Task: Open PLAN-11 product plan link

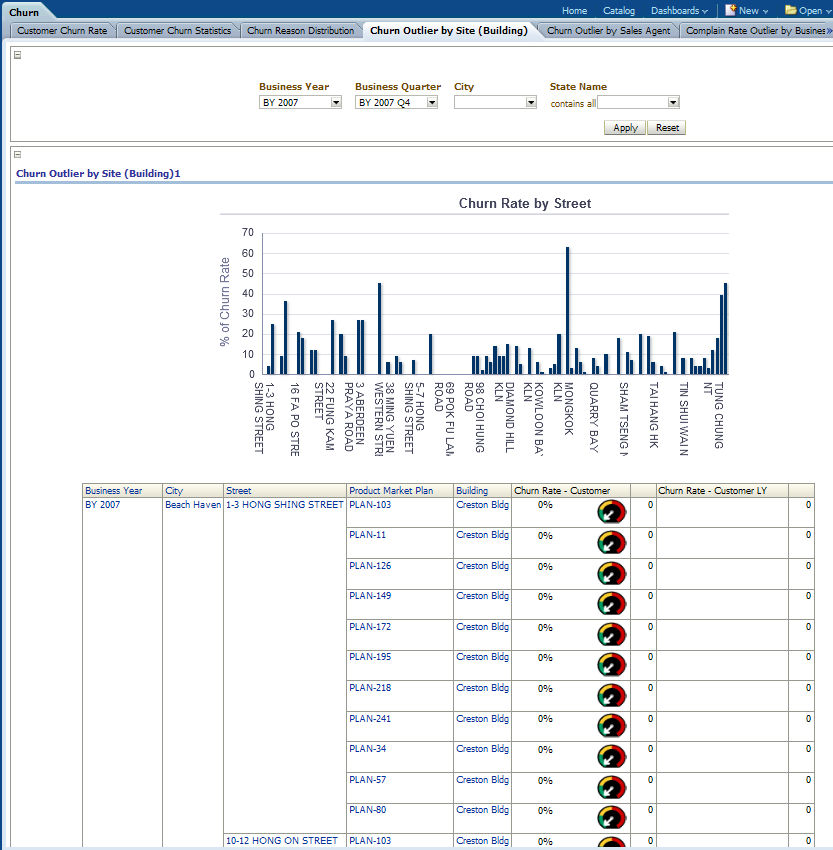Action: [367, 535]
